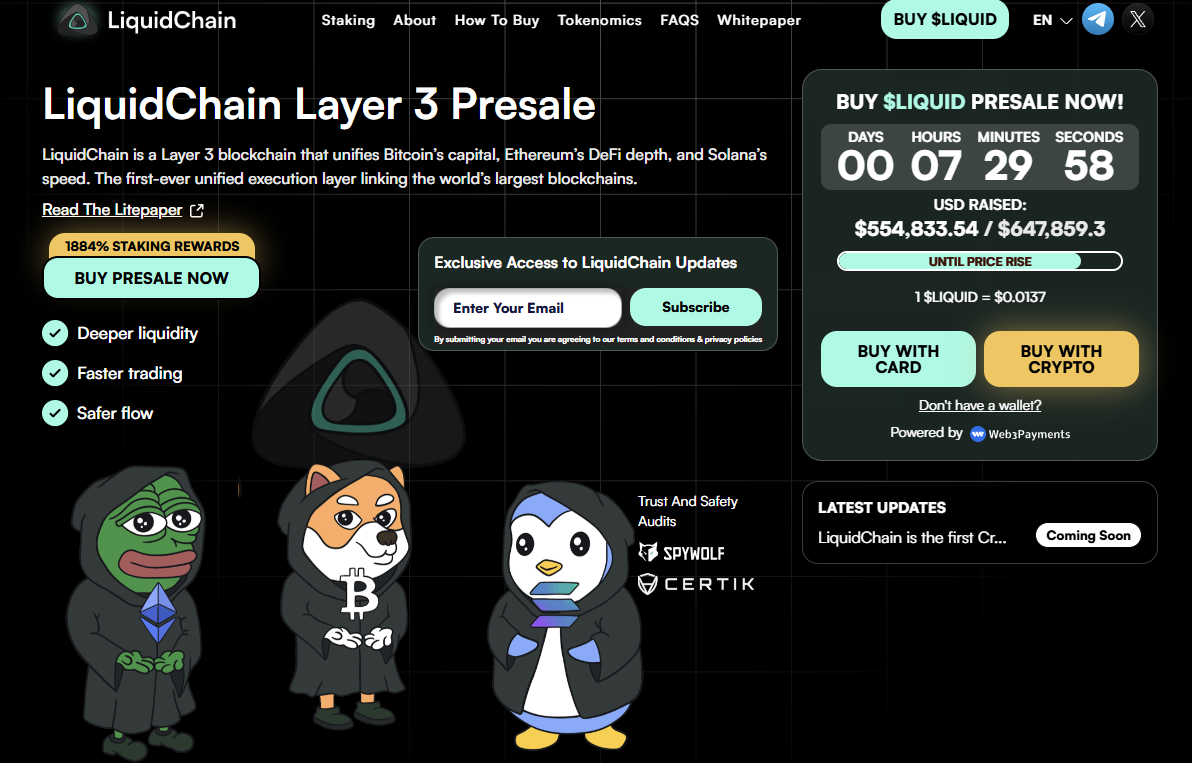Viewport: 1192px width, 763px height.
Task: Open the Telegram channel icon
Action: pyautogui.click(x=1097, y=20)
